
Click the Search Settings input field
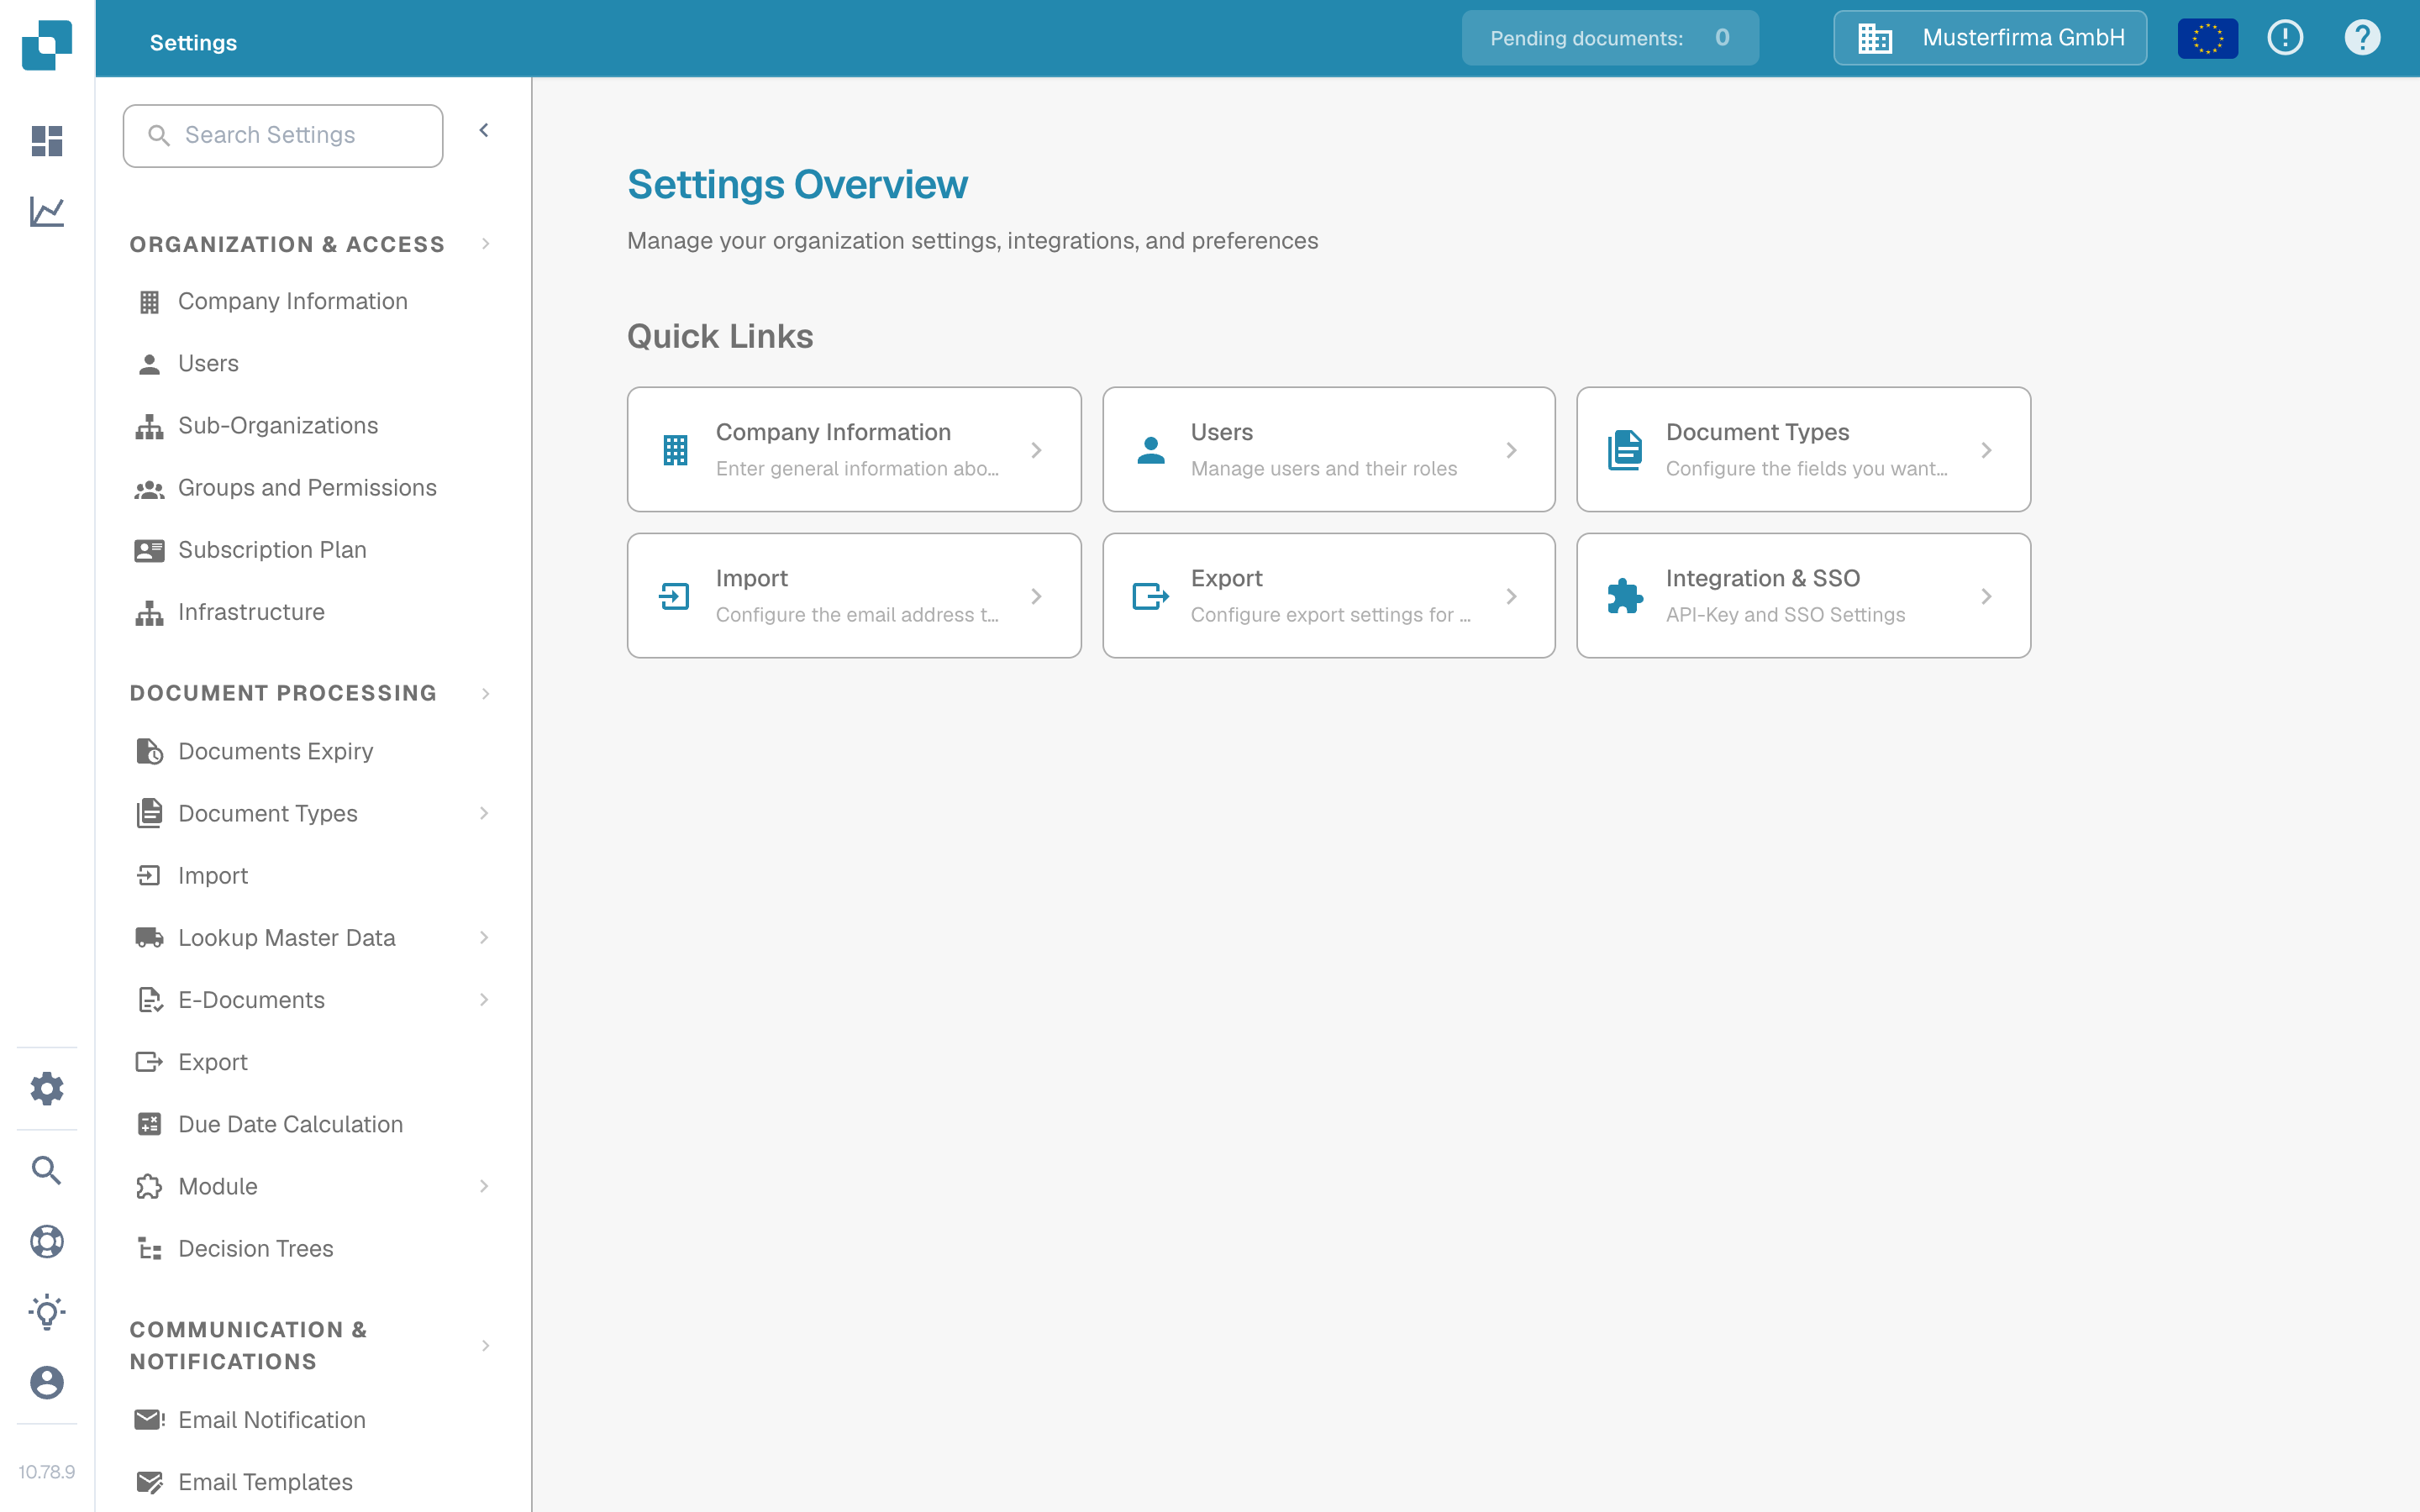point(283,136)
